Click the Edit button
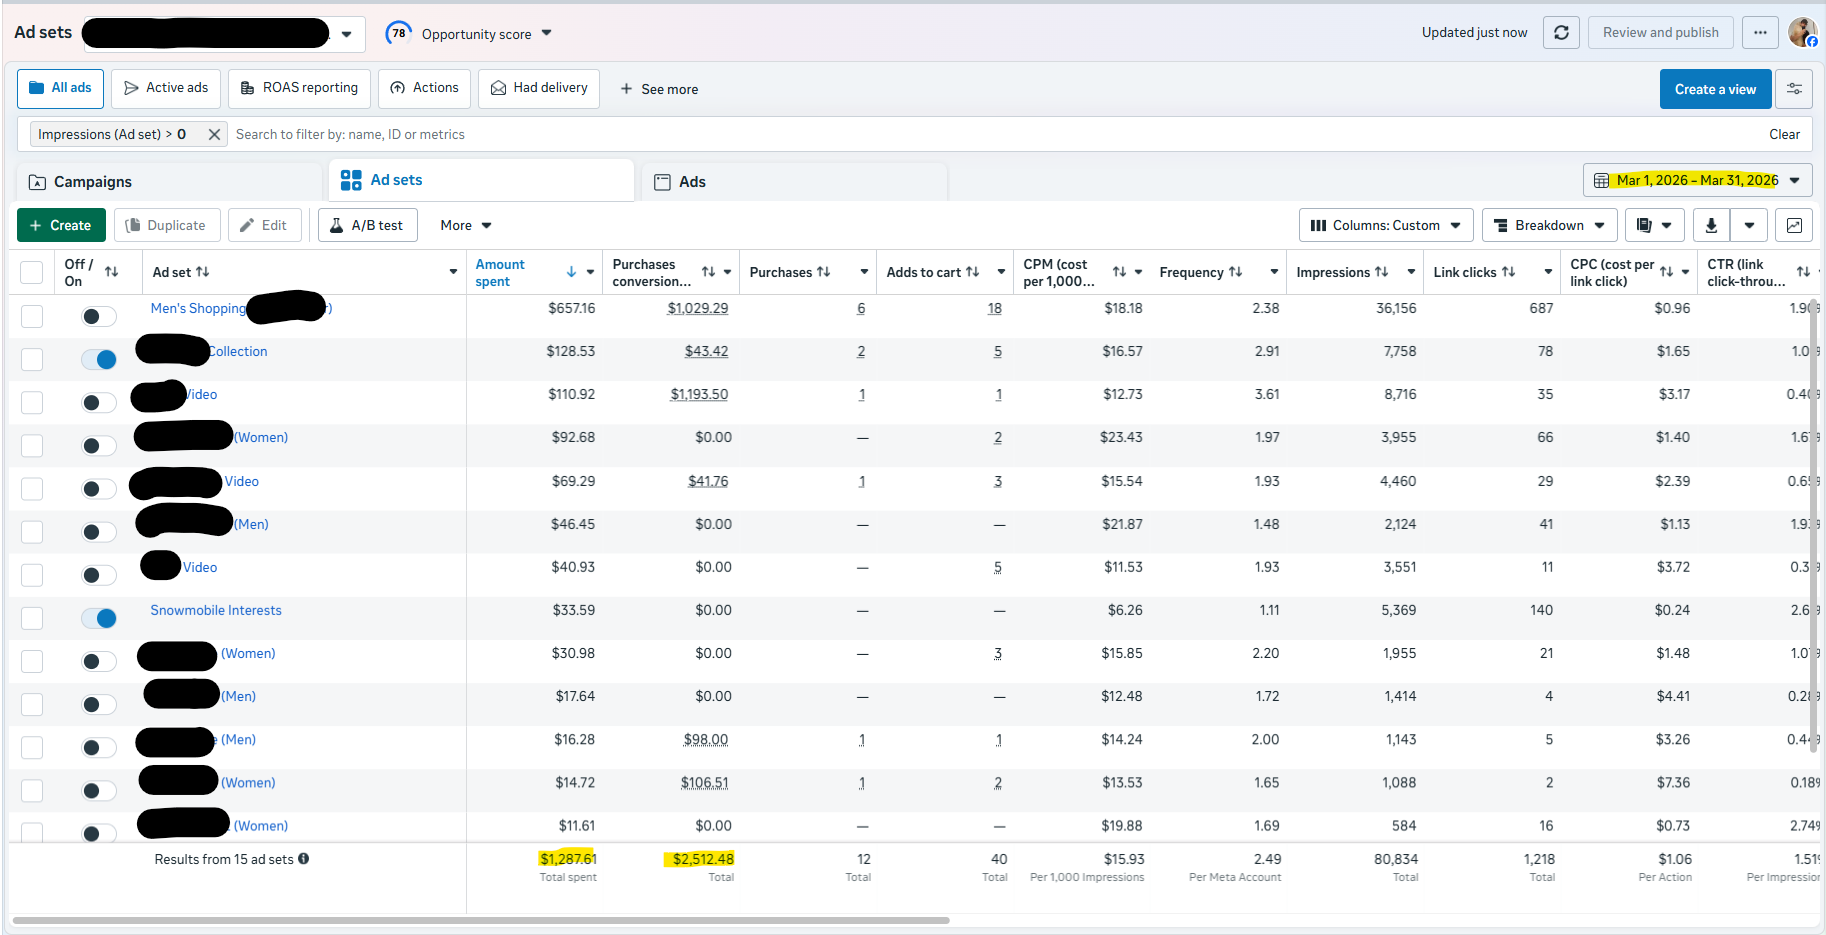 (264, 225)
